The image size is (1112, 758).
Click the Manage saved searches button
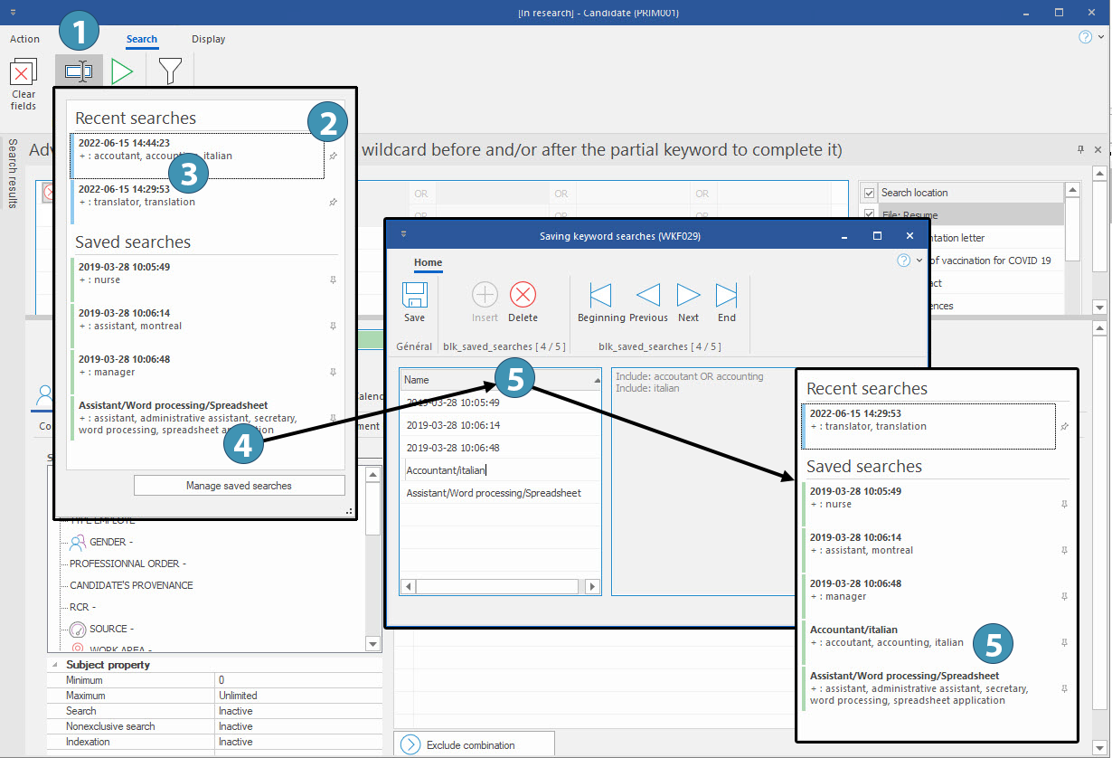[x=239, y=486]
